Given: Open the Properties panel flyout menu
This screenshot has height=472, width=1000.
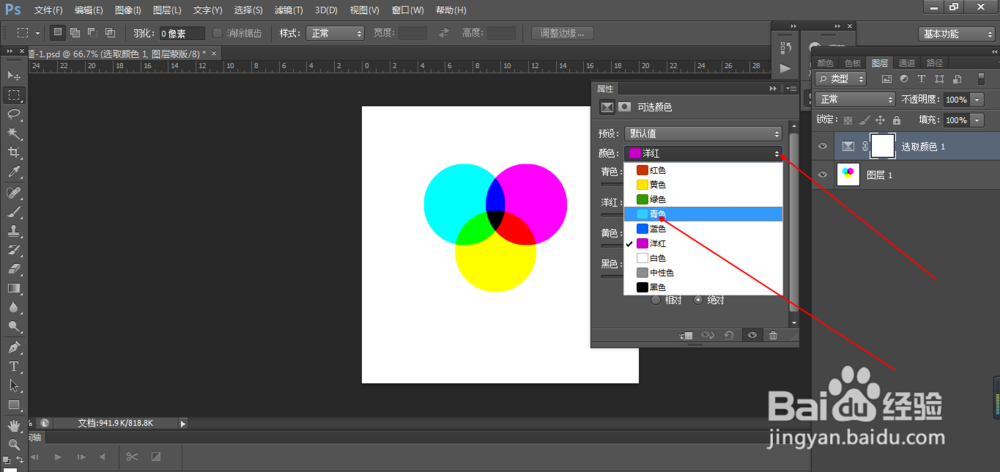Looking at the screenshot, I should click(791, 89).
